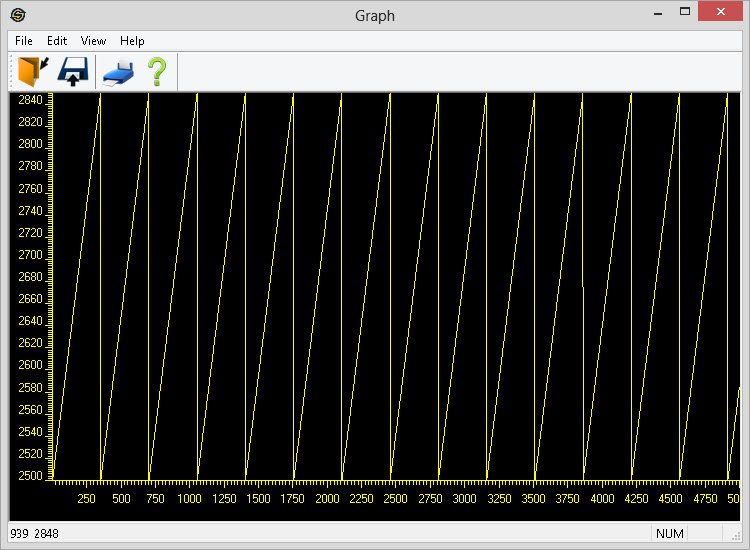Click the Graph title bar text
This screenshot has width=750, height=550.
coord(375,15)
